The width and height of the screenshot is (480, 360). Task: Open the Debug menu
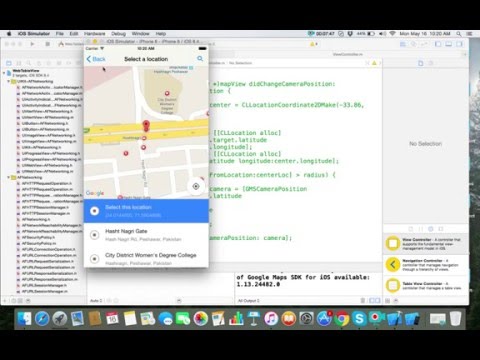tap(118, 34)
